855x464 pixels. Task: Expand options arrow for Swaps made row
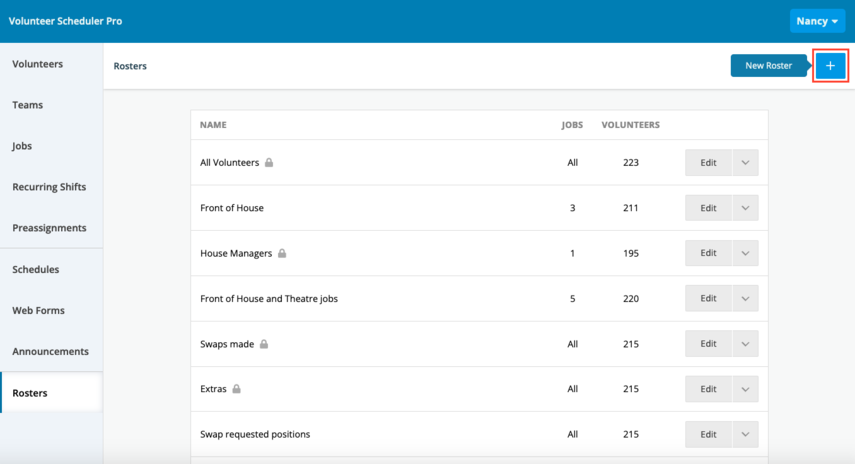pos(745,344)
